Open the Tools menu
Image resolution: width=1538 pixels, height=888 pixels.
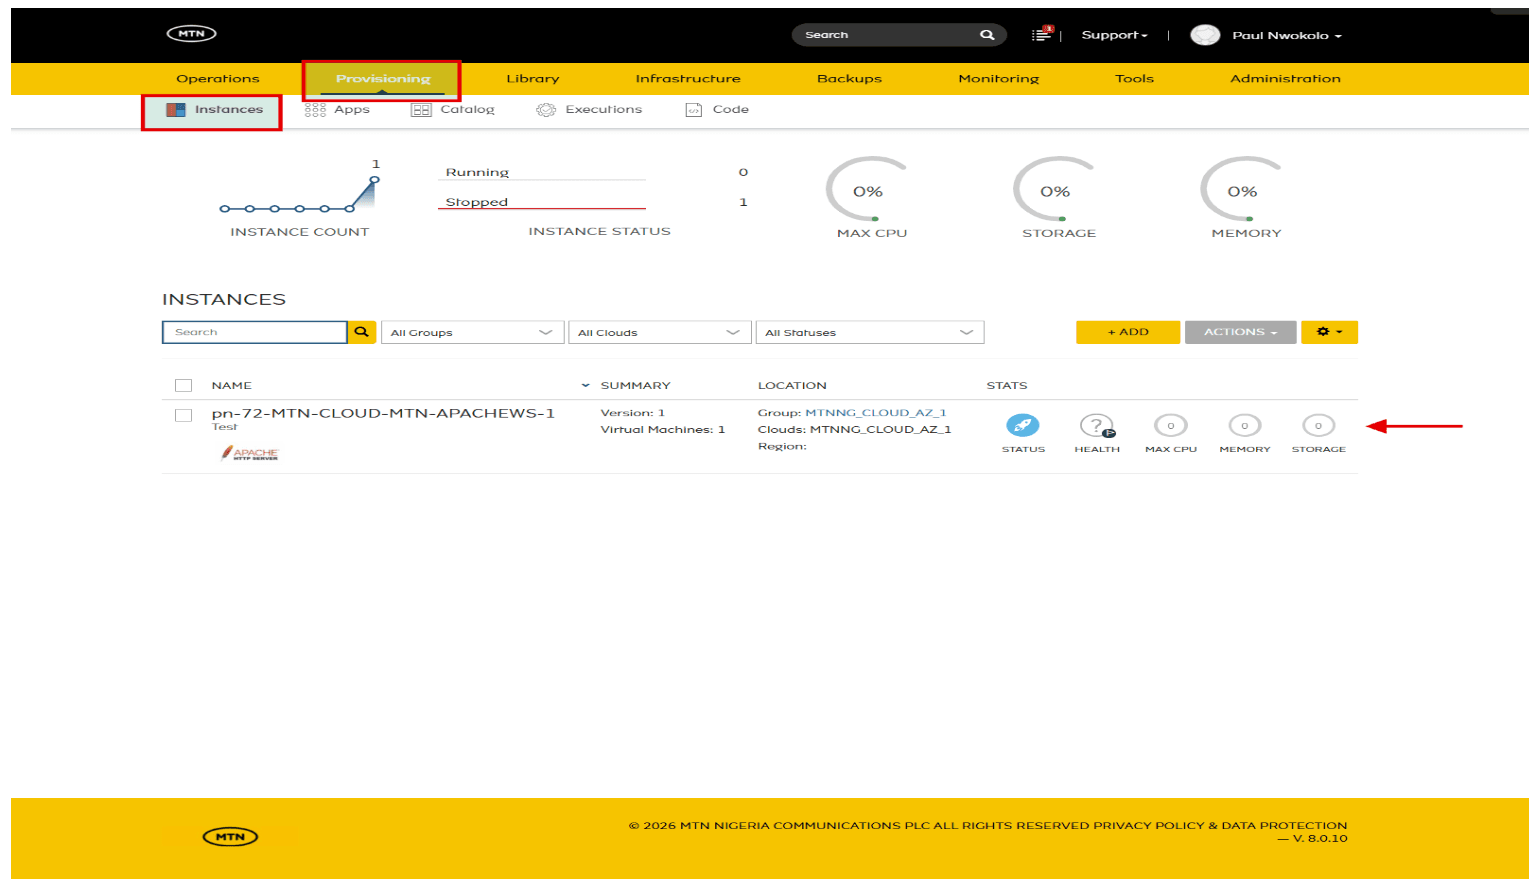[x=1134, y=79]
